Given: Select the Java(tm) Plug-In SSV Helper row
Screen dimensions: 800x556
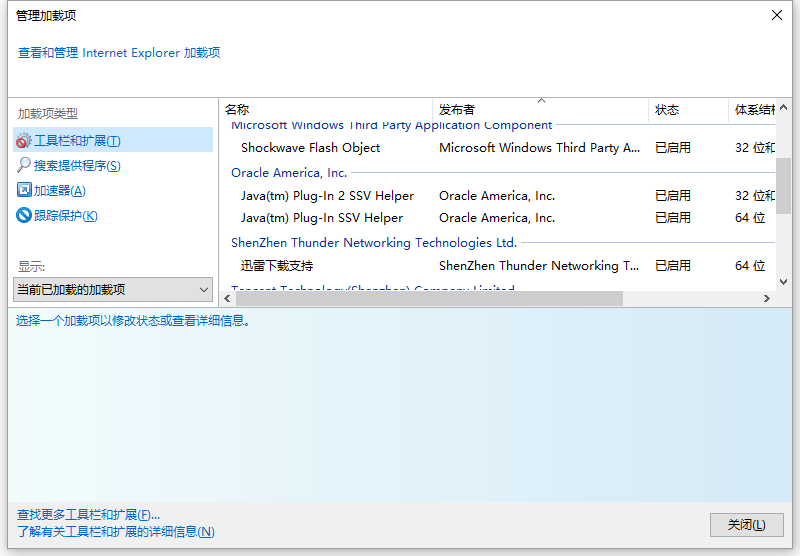Looking at the screenshot, I should (x=322, y=218).
